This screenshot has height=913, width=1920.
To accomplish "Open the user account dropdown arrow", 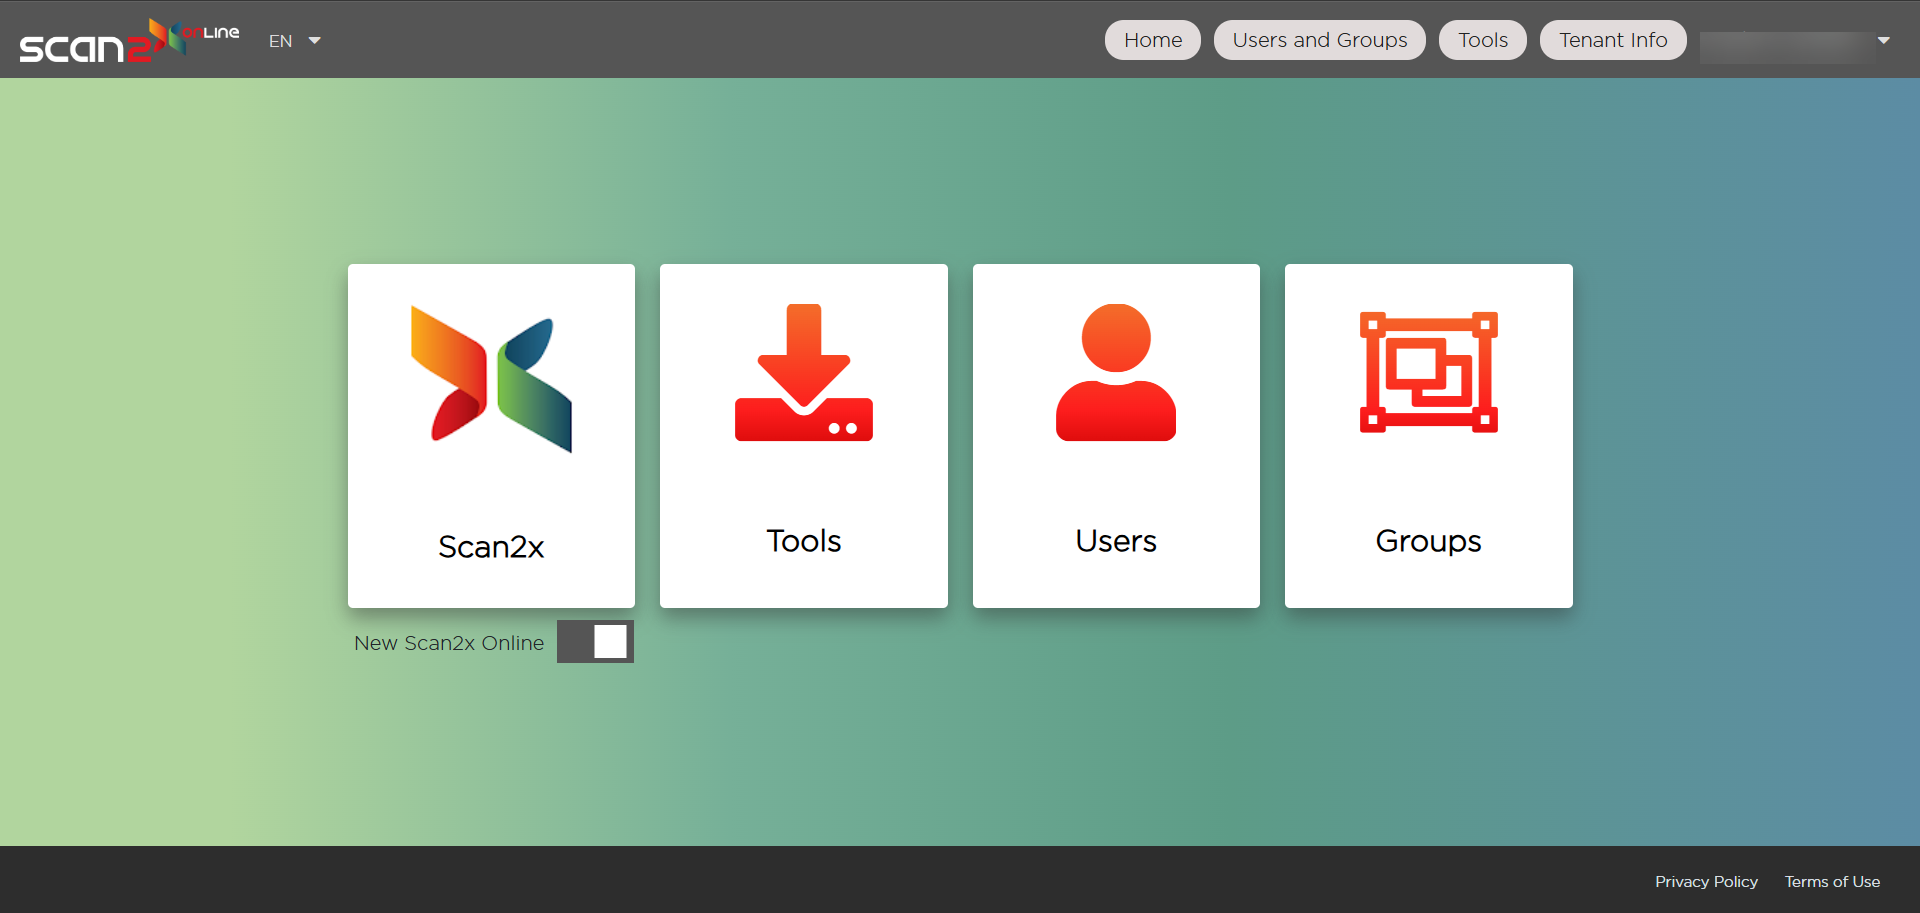I will point(1883,41).
